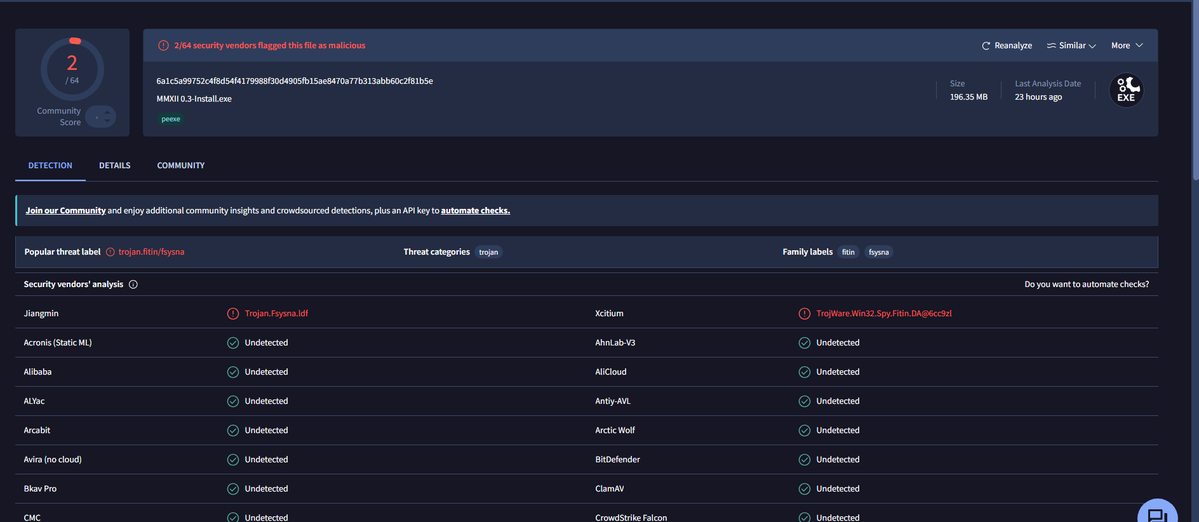
Task: Click Undetected in the Avira (no cloud) row
Action: 266,459
